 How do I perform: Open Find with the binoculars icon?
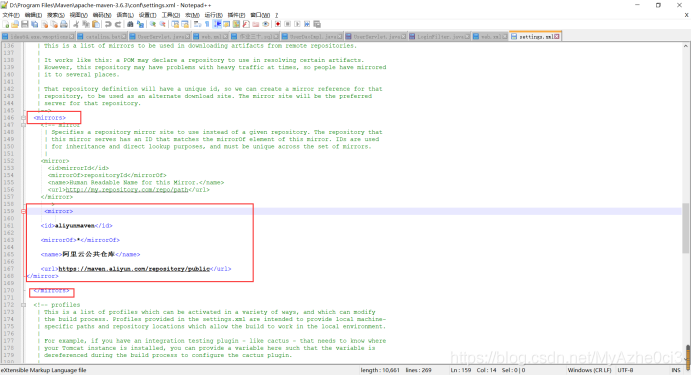(130, 24)
